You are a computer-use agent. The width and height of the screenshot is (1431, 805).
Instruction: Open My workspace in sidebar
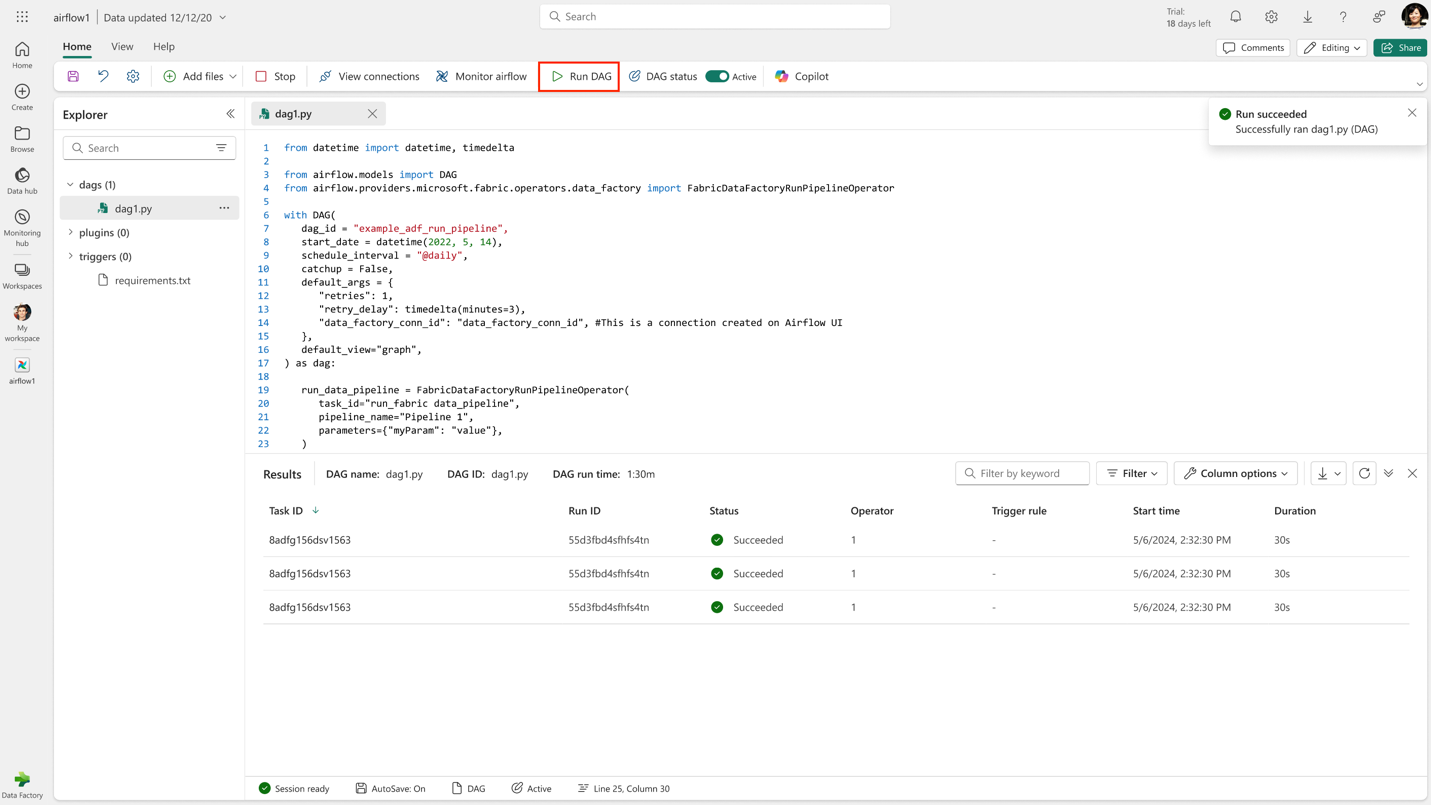point(22,323)
